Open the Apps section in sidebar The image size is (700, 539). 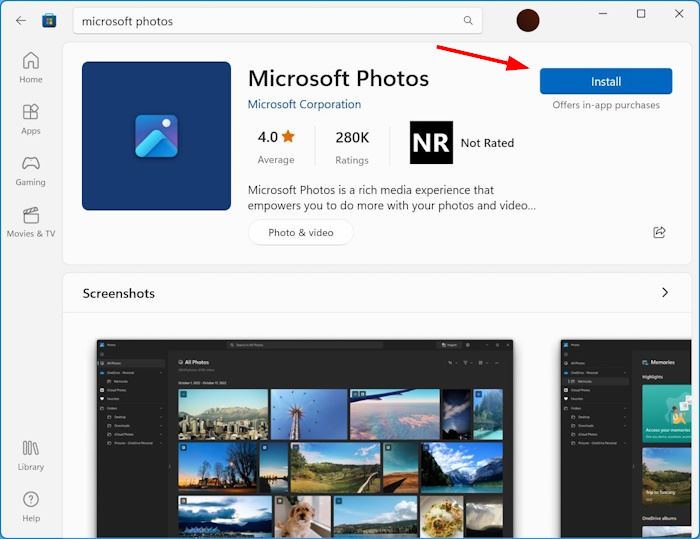coord(31,119)
